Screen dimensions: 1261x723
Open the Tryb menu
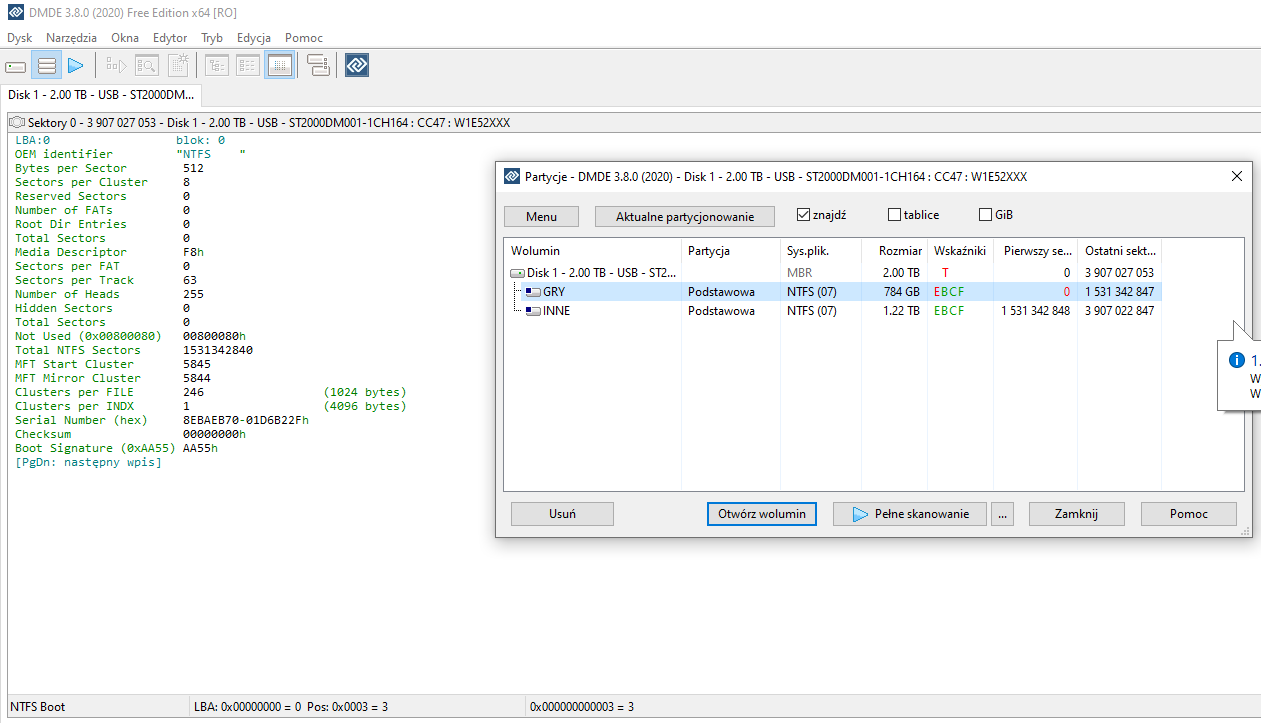coord(212,37)
